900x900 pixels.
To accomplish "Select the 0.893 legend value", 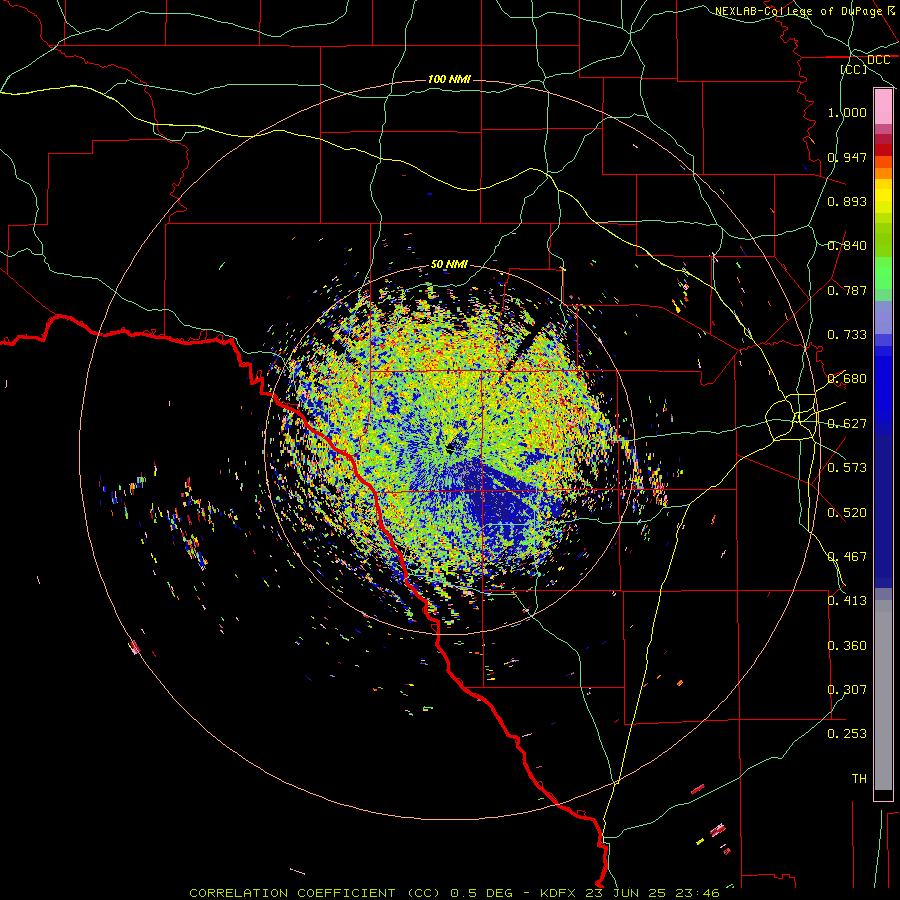I will point(847,201).
